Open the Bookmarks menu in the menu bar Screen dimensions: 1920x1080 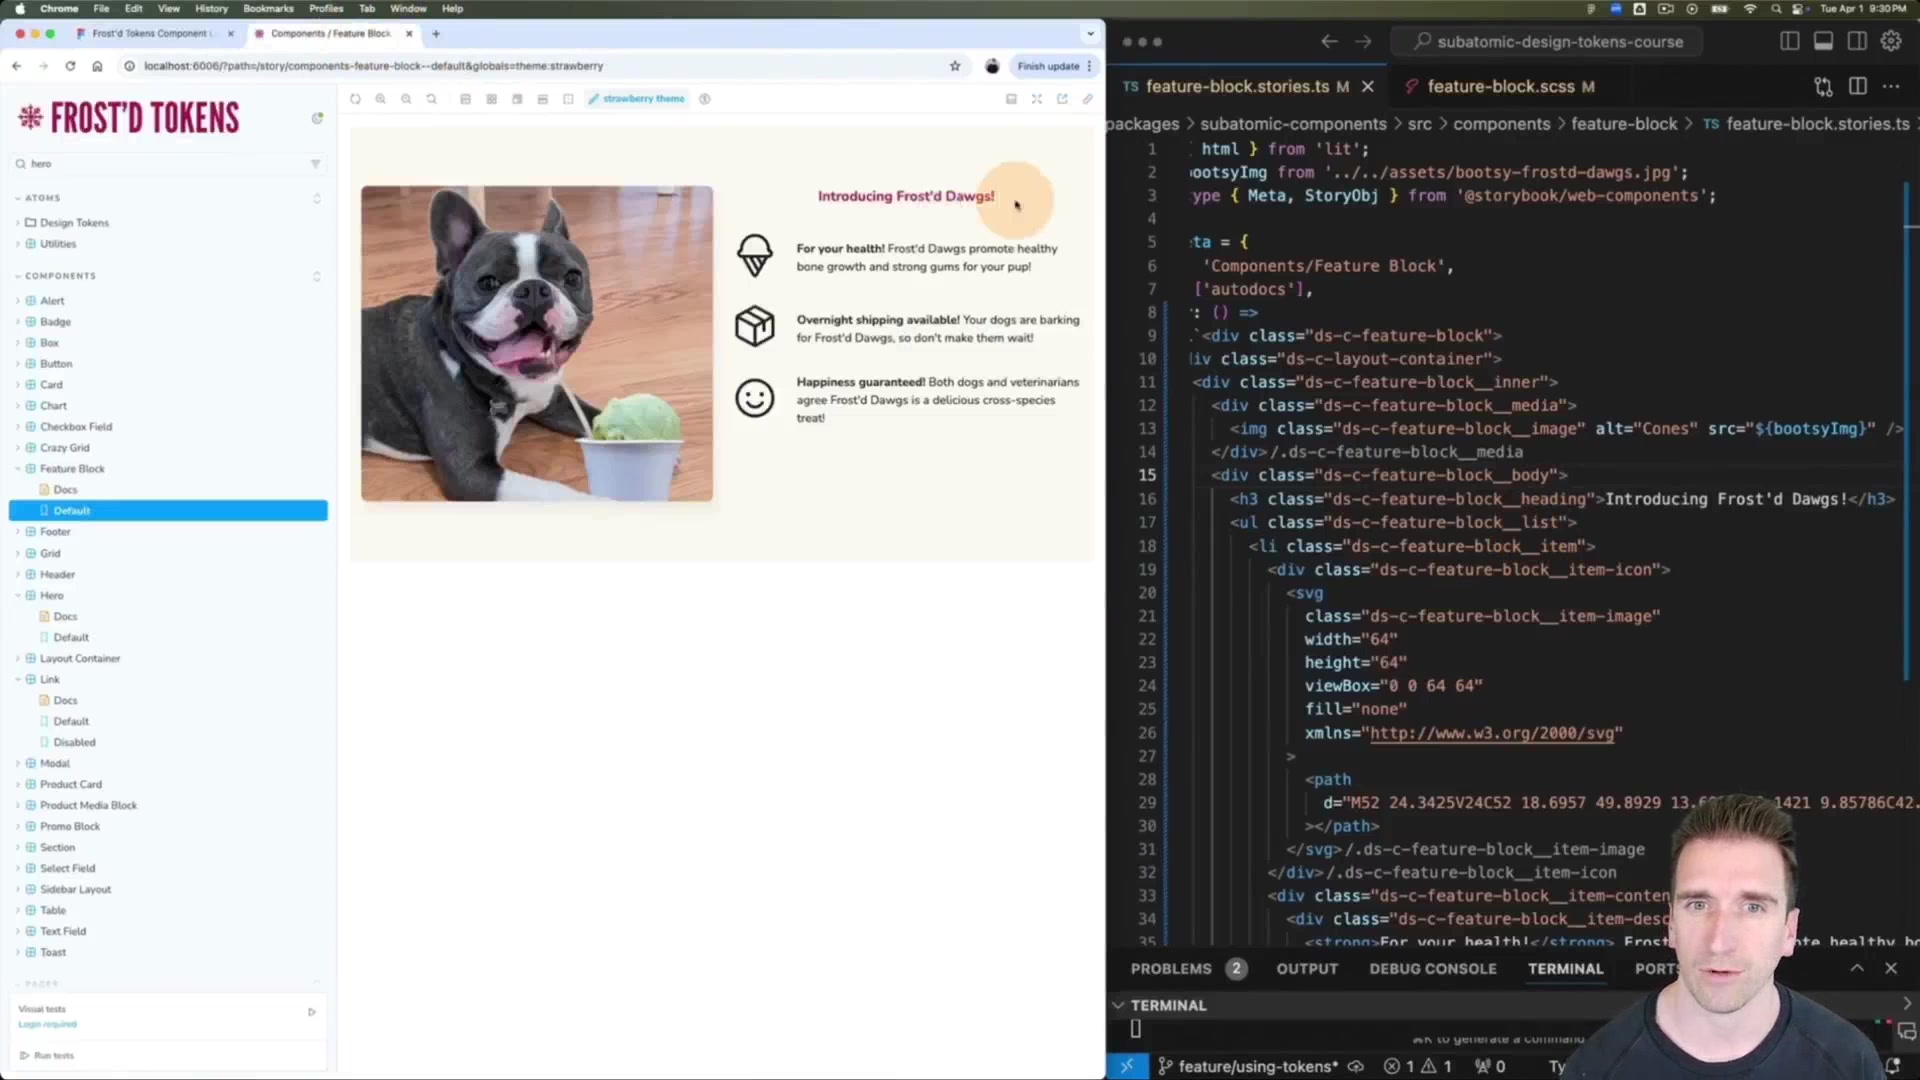pyautogui.click(x=268, y=8)
